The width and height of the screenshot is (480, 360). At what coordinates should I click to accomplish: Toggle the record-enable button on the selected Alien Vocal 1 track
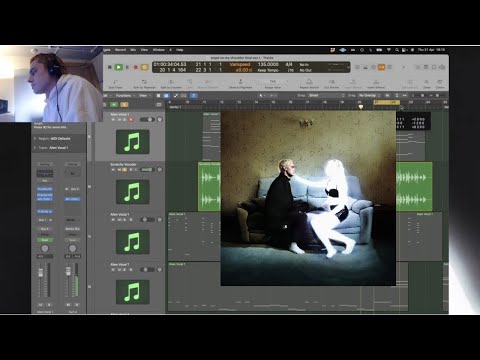click(131, 120)
